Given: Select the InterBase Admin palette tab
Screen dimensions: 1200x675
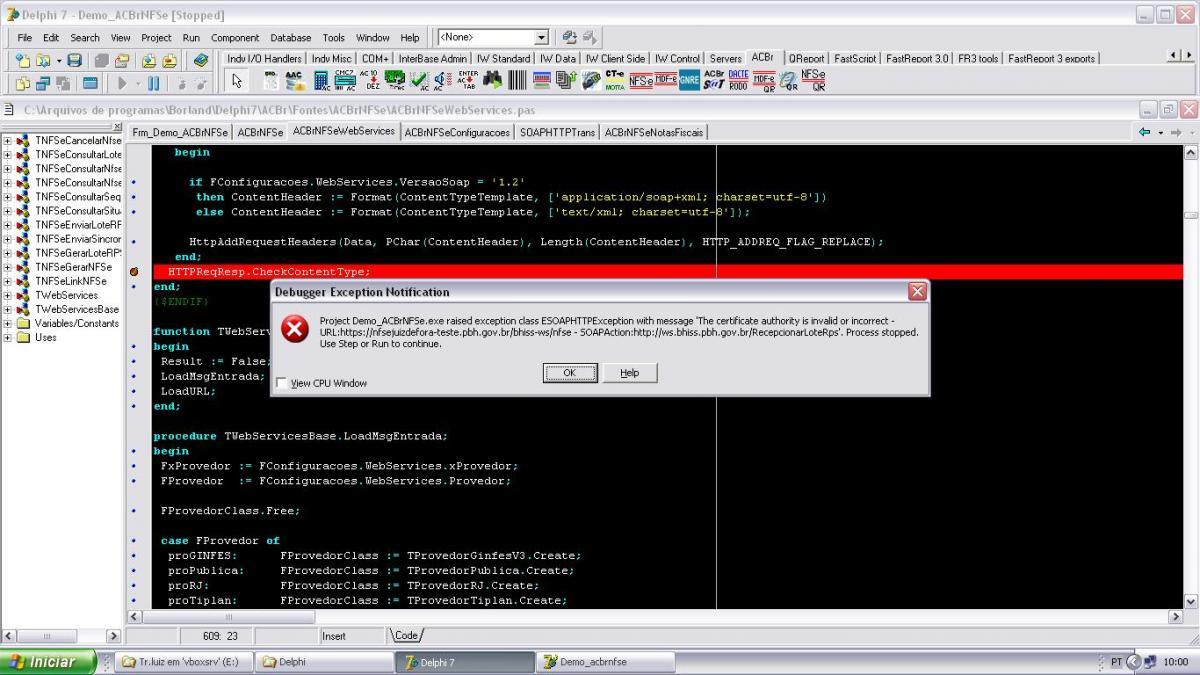Looking at the screenshot, I should 432,58.
